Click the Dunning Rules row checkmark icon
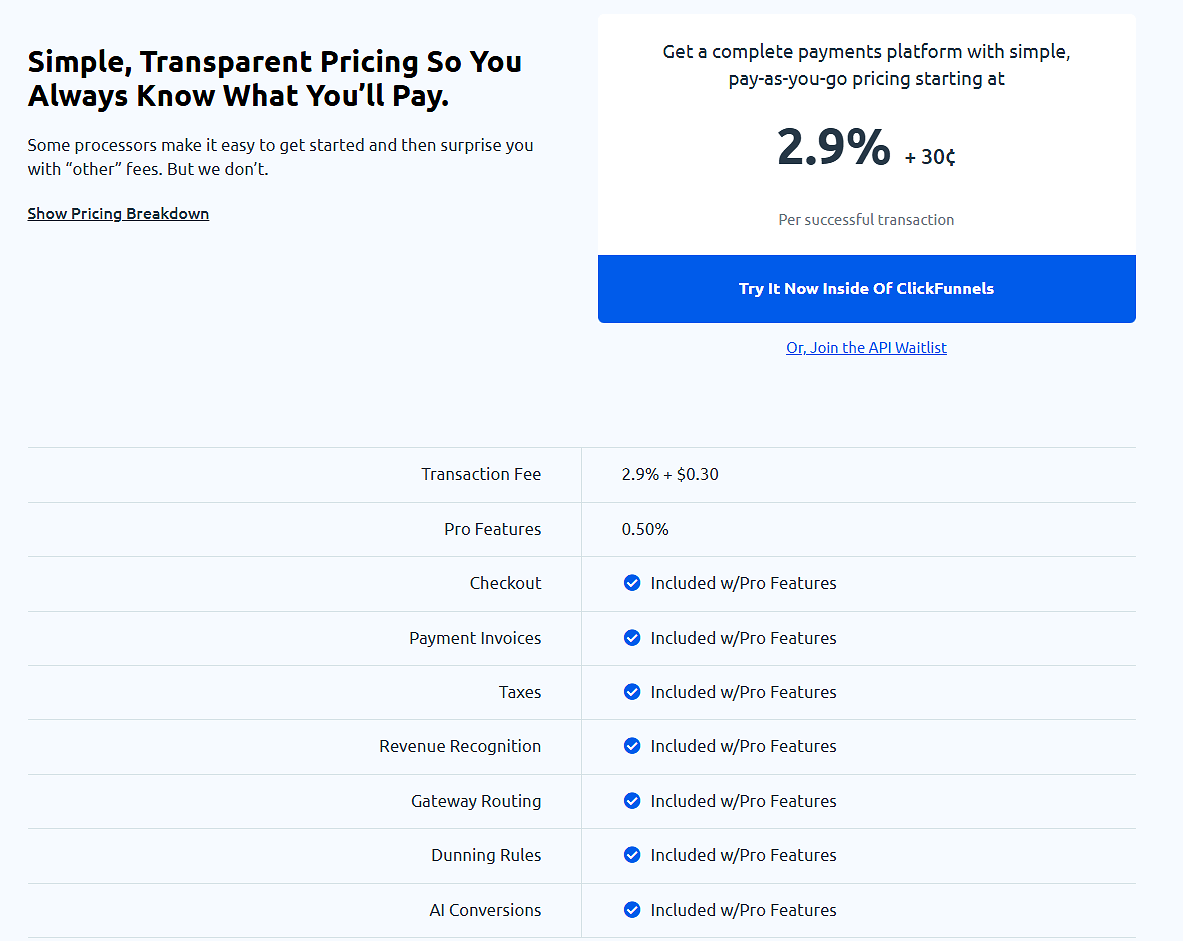This screenshot has width=1183, height=941. [x=632, y=854]
